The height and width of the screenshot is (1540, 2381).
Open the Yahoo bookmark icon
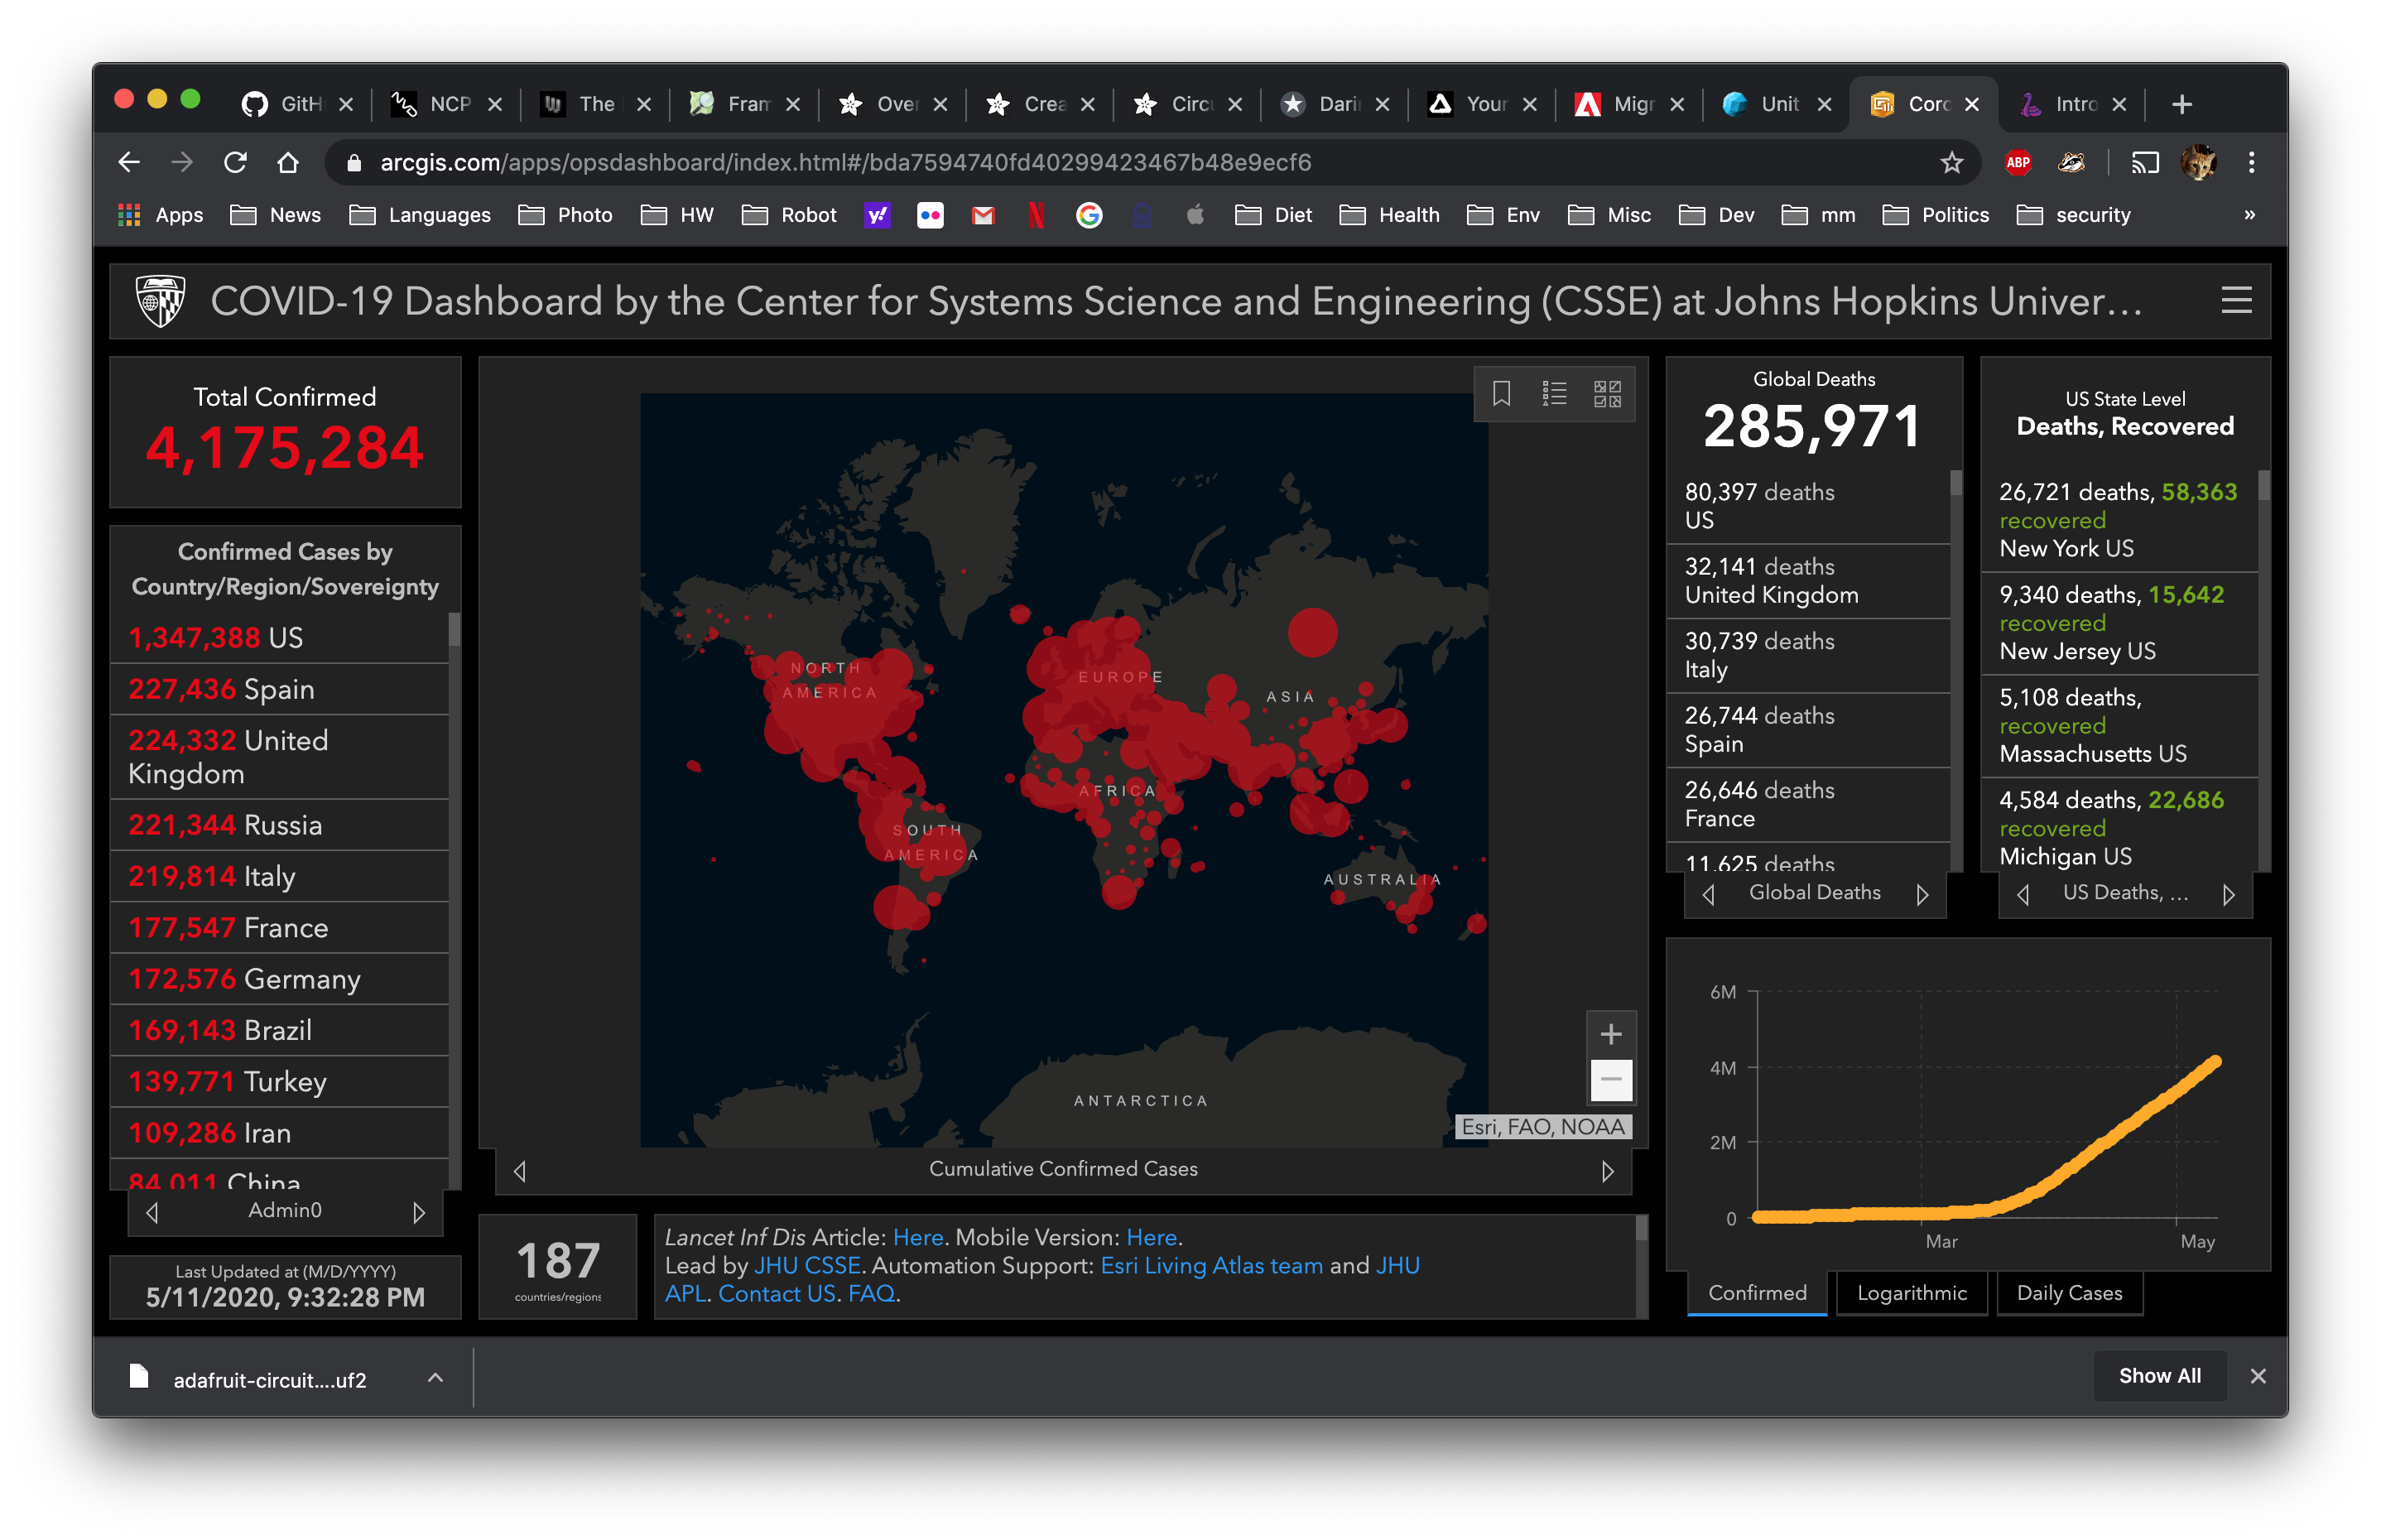coord(877,215)
